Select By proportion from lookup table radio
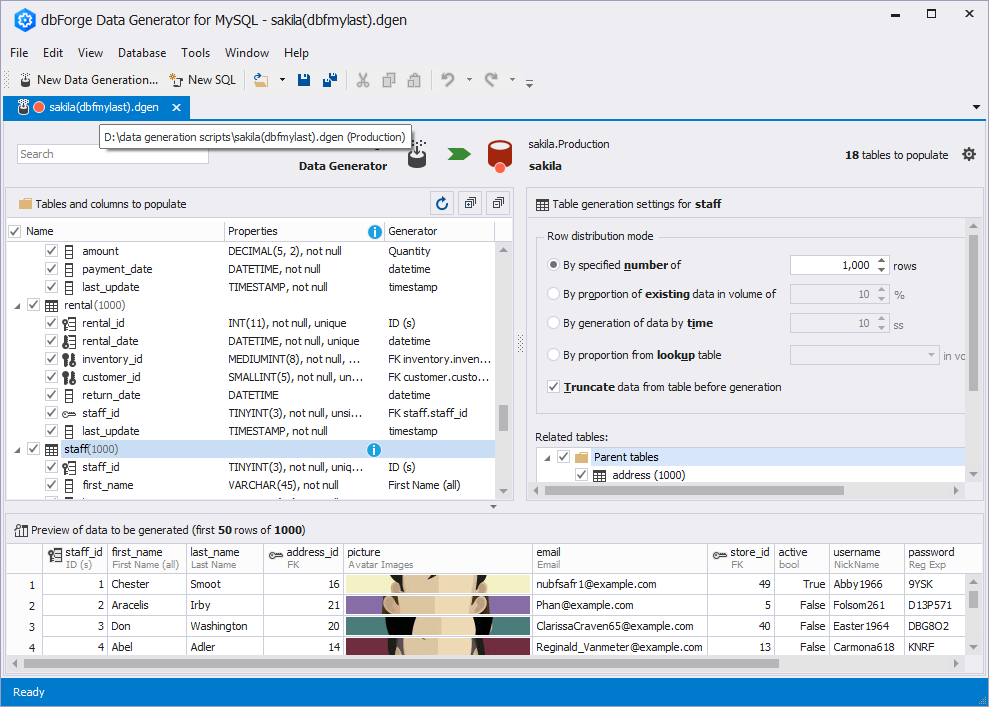 tap(553, 355)
